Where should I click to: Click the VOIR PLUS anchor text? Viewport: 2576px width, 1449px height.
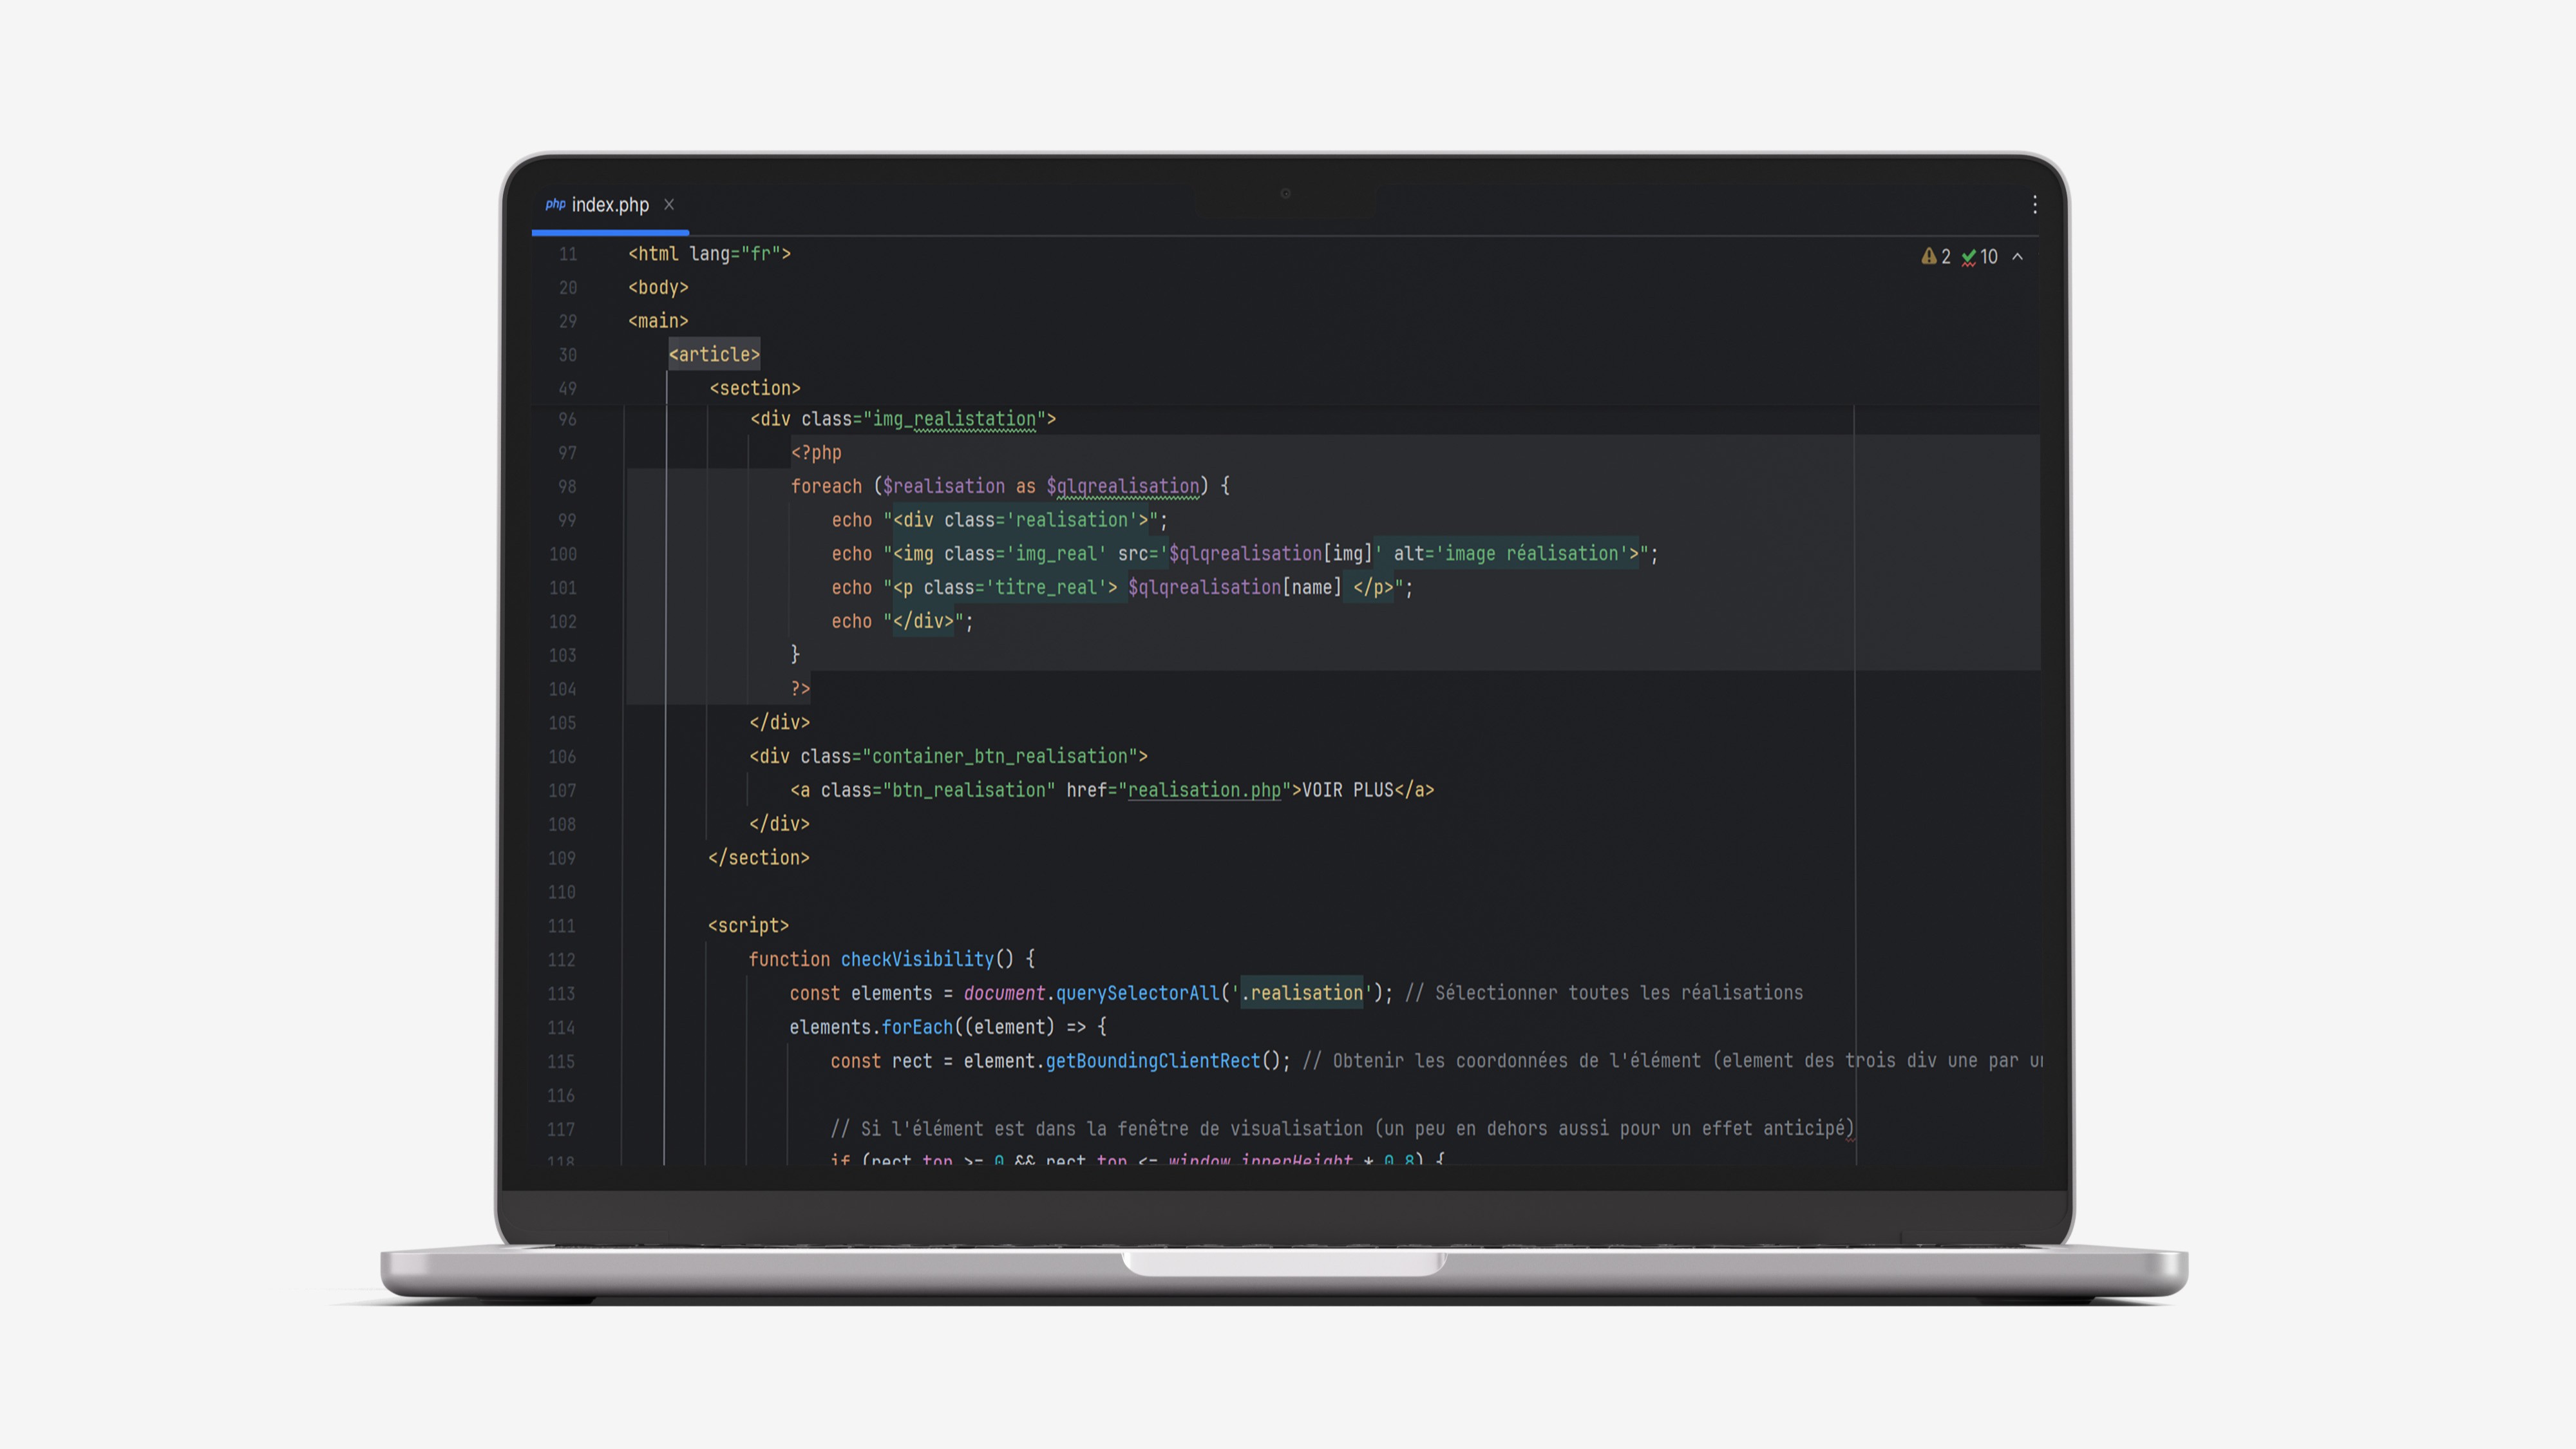click(x=1347, y=790)
